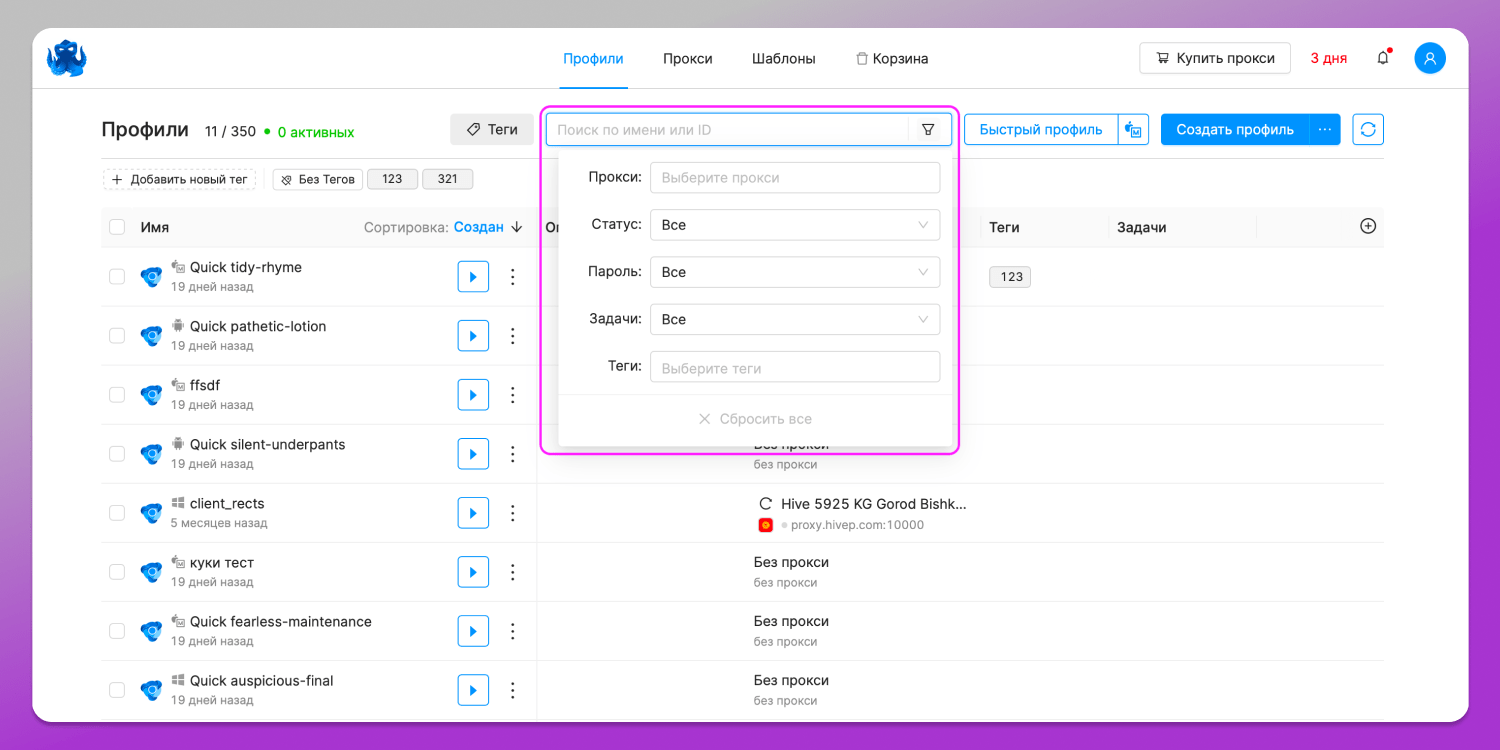Toggle the select-all checkbox in header
The width and height of the screenshot is (1500, 750).
(x=117, y=227)
